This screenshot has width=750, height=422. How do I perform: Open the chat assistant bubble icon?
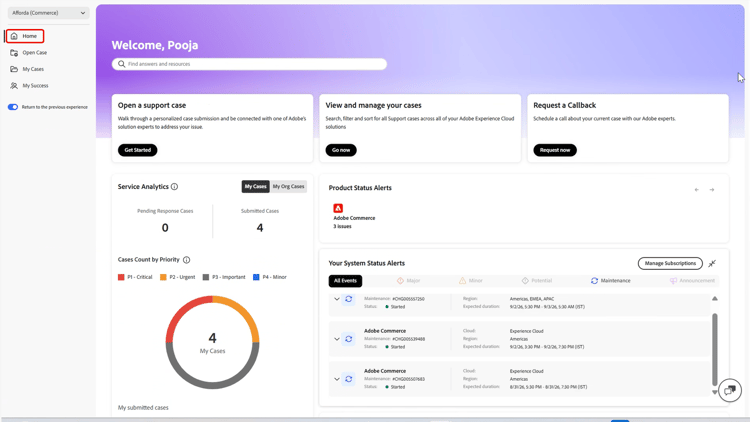click(x=730, y=390)
